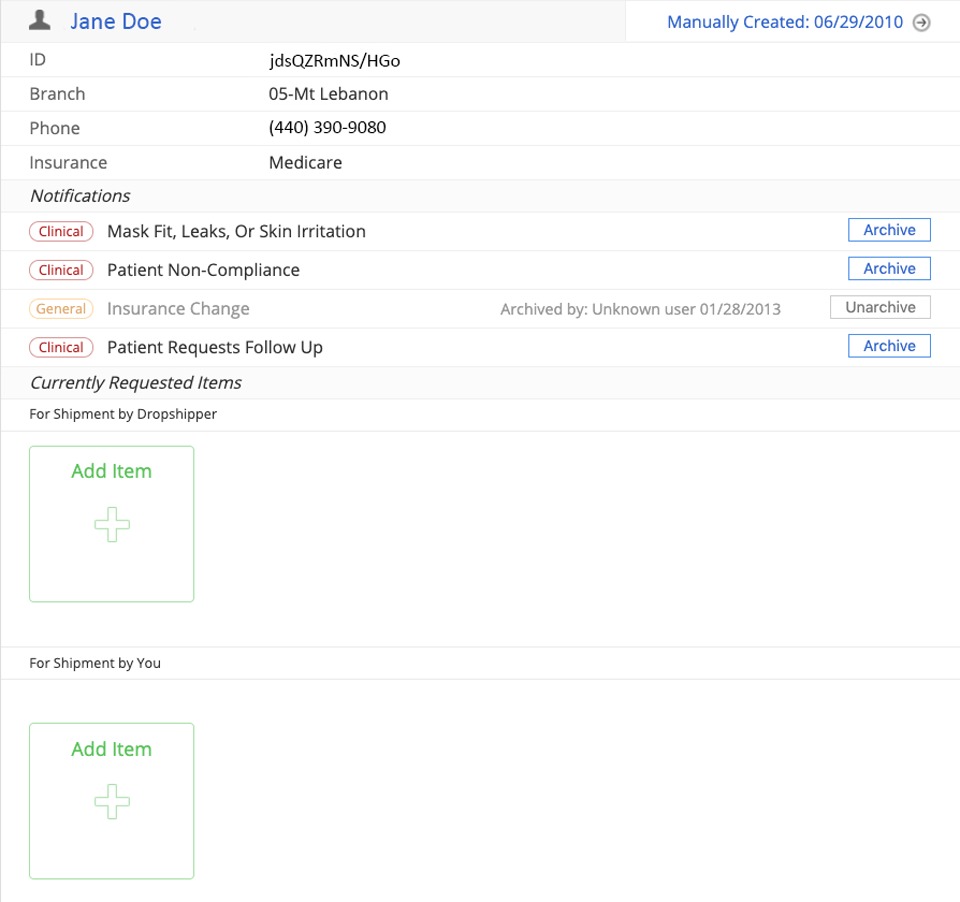Click the Medicare insurance value
The image size is (960, 902).
(x=305, y=162)
